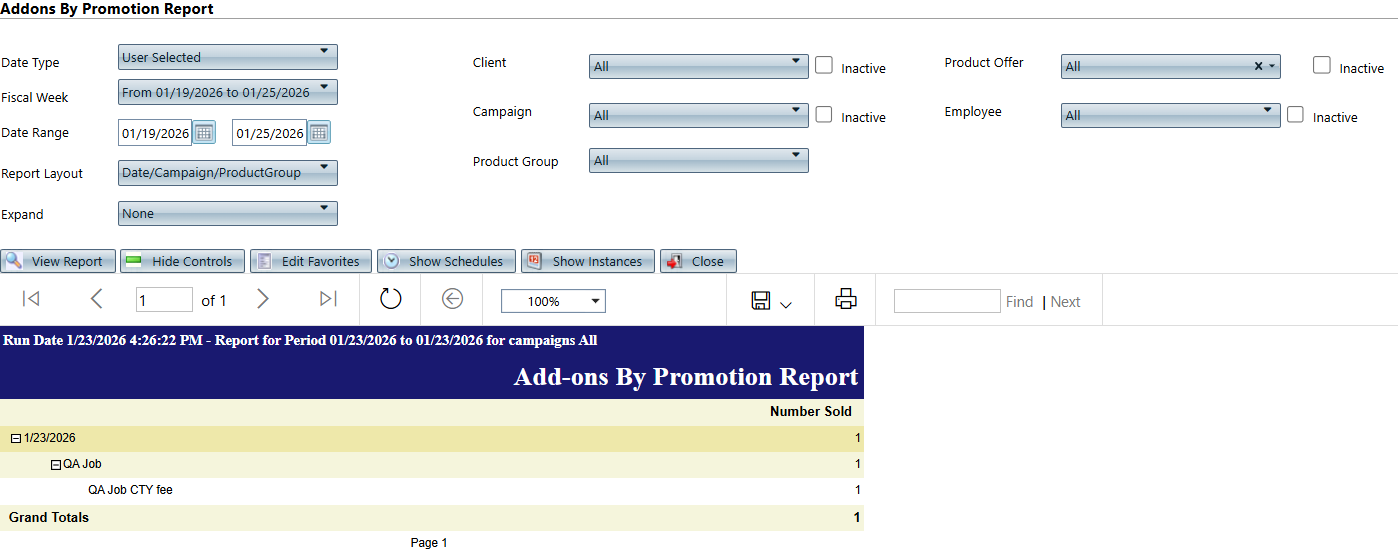
Task: Open the start date calendar picker
Action: 204,133
